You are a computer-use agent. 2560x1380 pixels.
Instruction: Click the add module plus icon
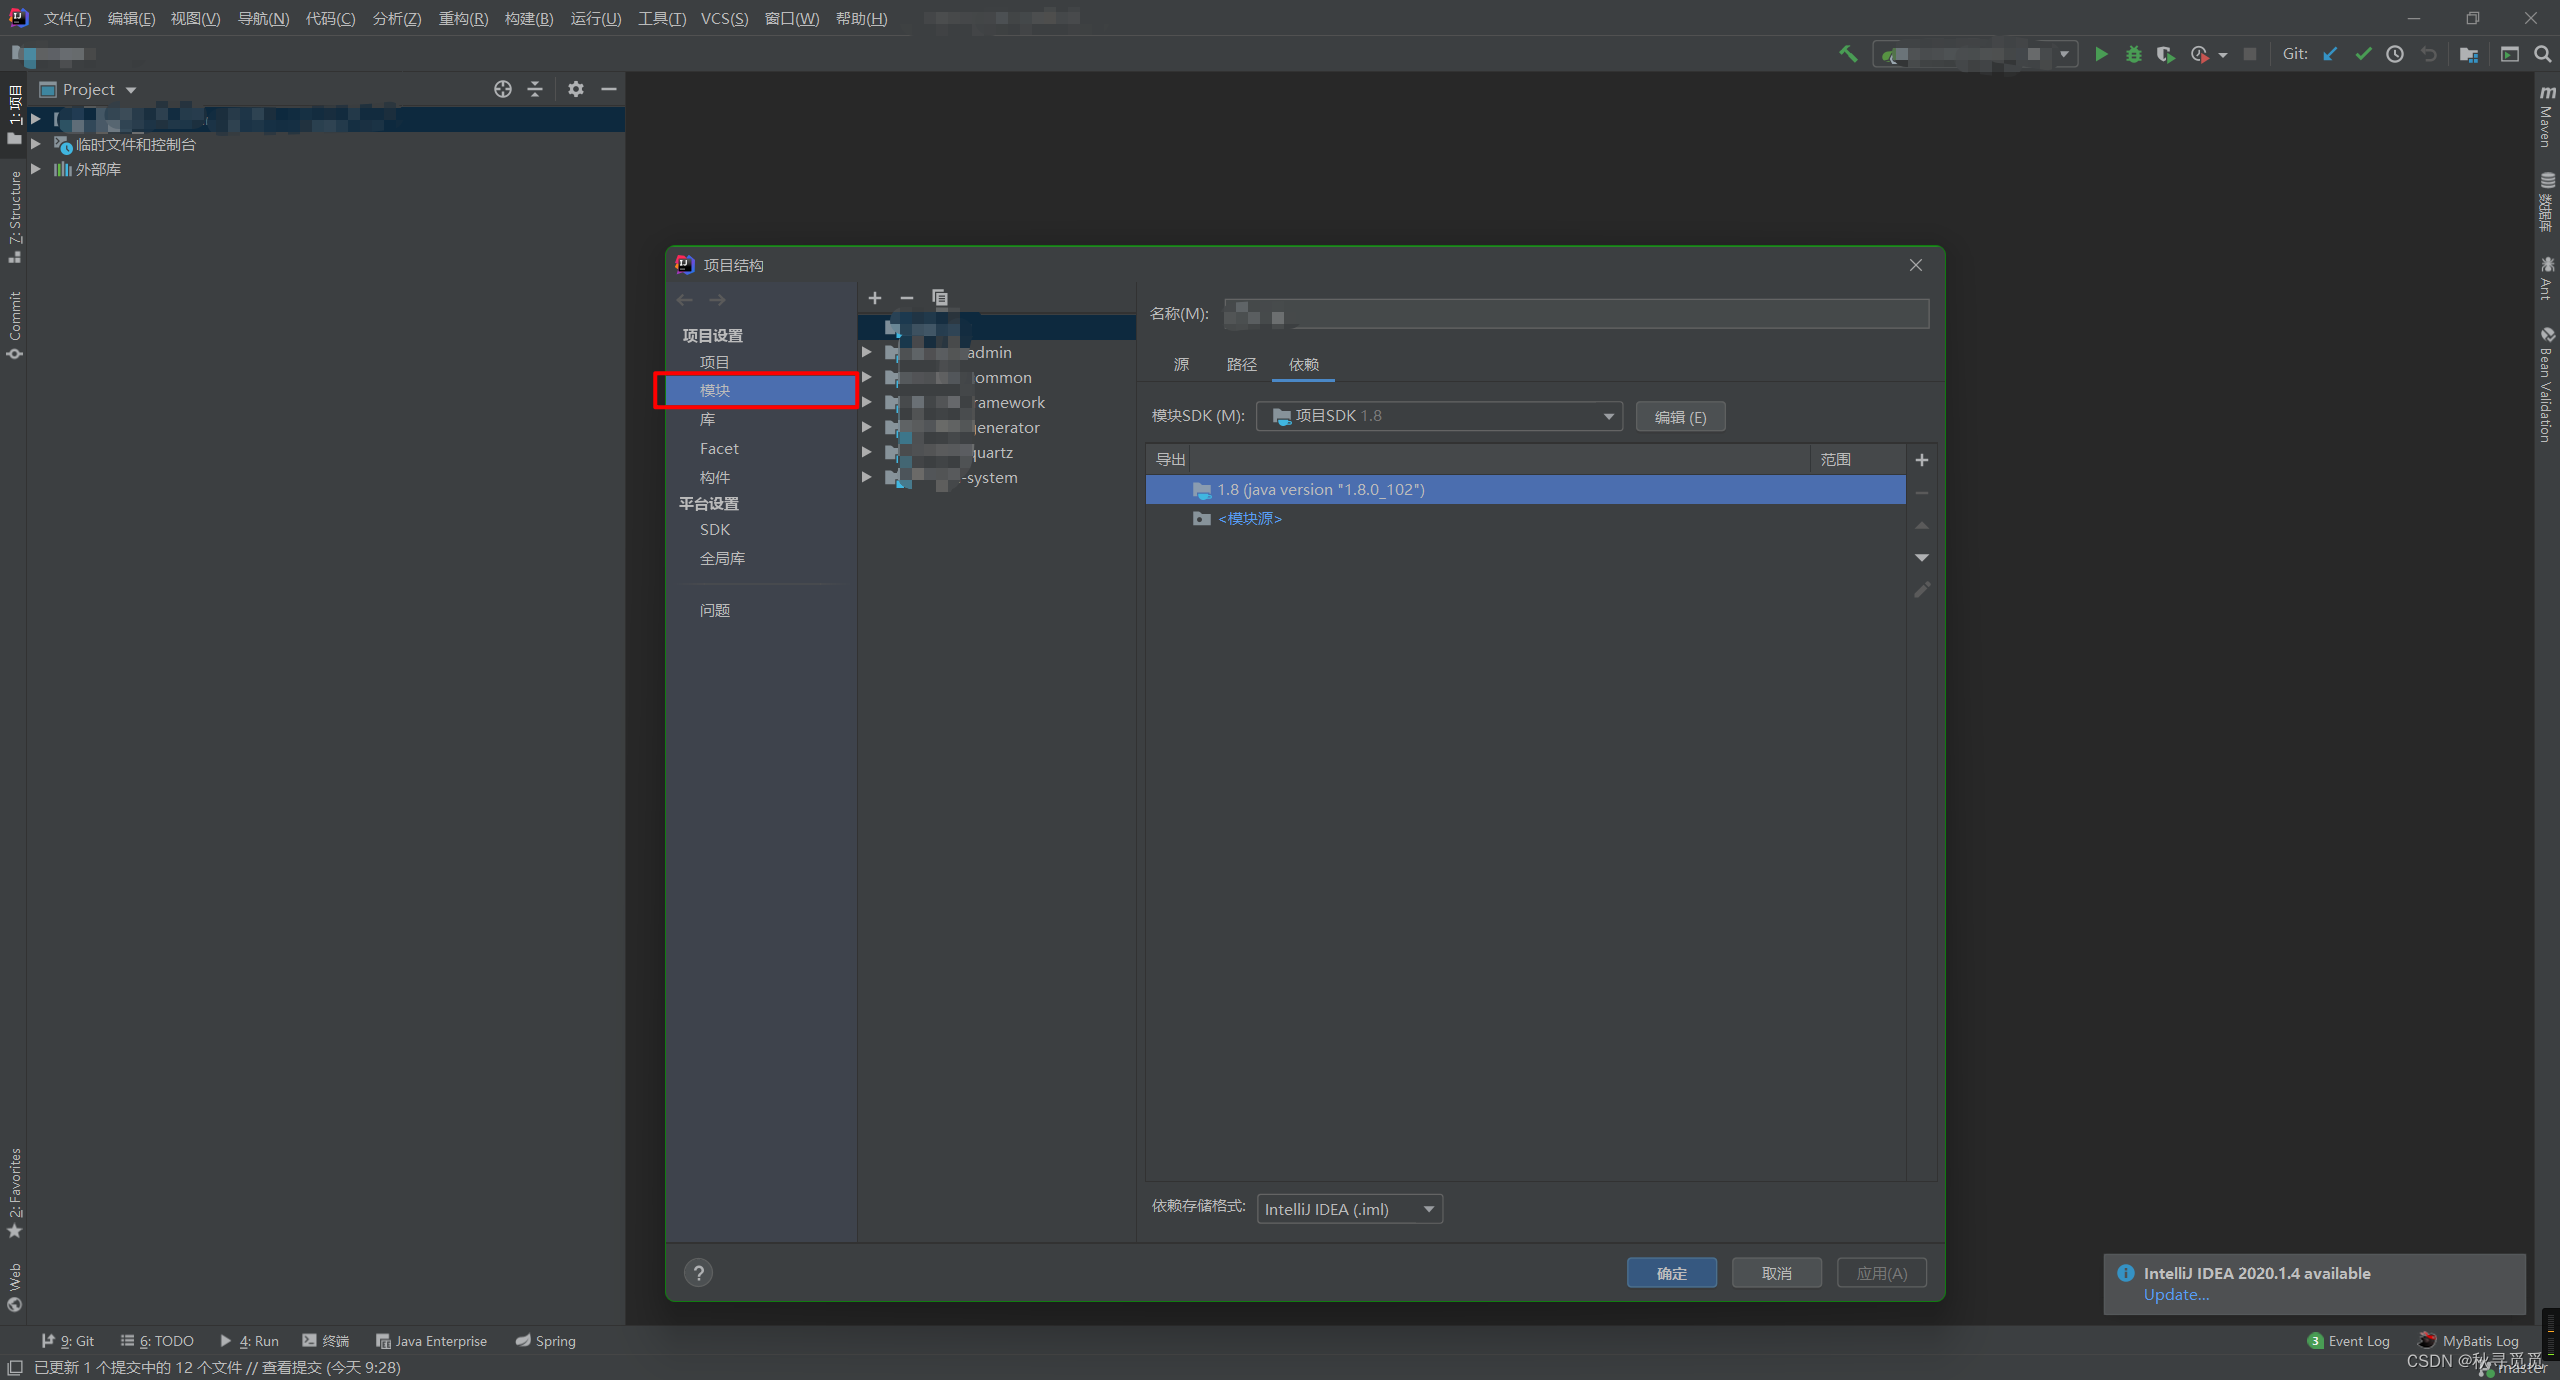[875, 298]
